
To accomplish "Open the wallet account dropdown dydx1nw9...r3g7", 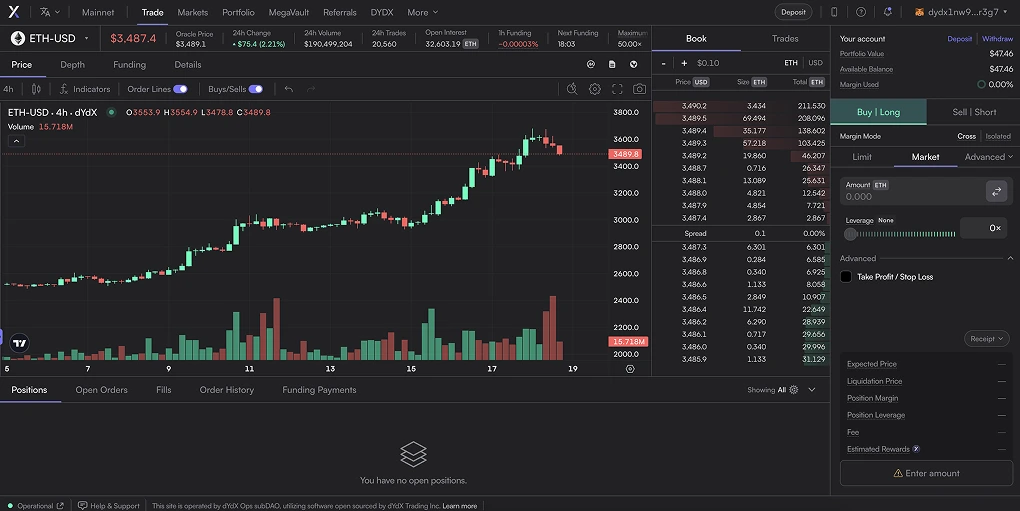I will [961, 12].
